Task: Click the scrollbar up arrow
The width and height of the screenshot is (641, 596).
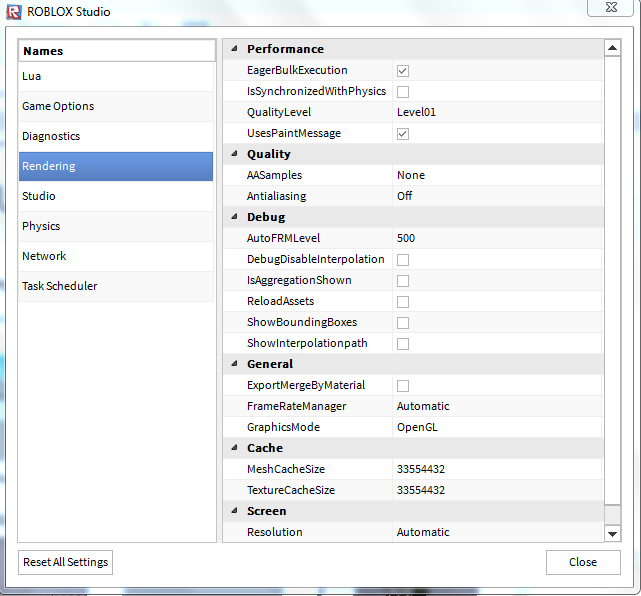Action: pyautogui.click(x=612, y=48)
